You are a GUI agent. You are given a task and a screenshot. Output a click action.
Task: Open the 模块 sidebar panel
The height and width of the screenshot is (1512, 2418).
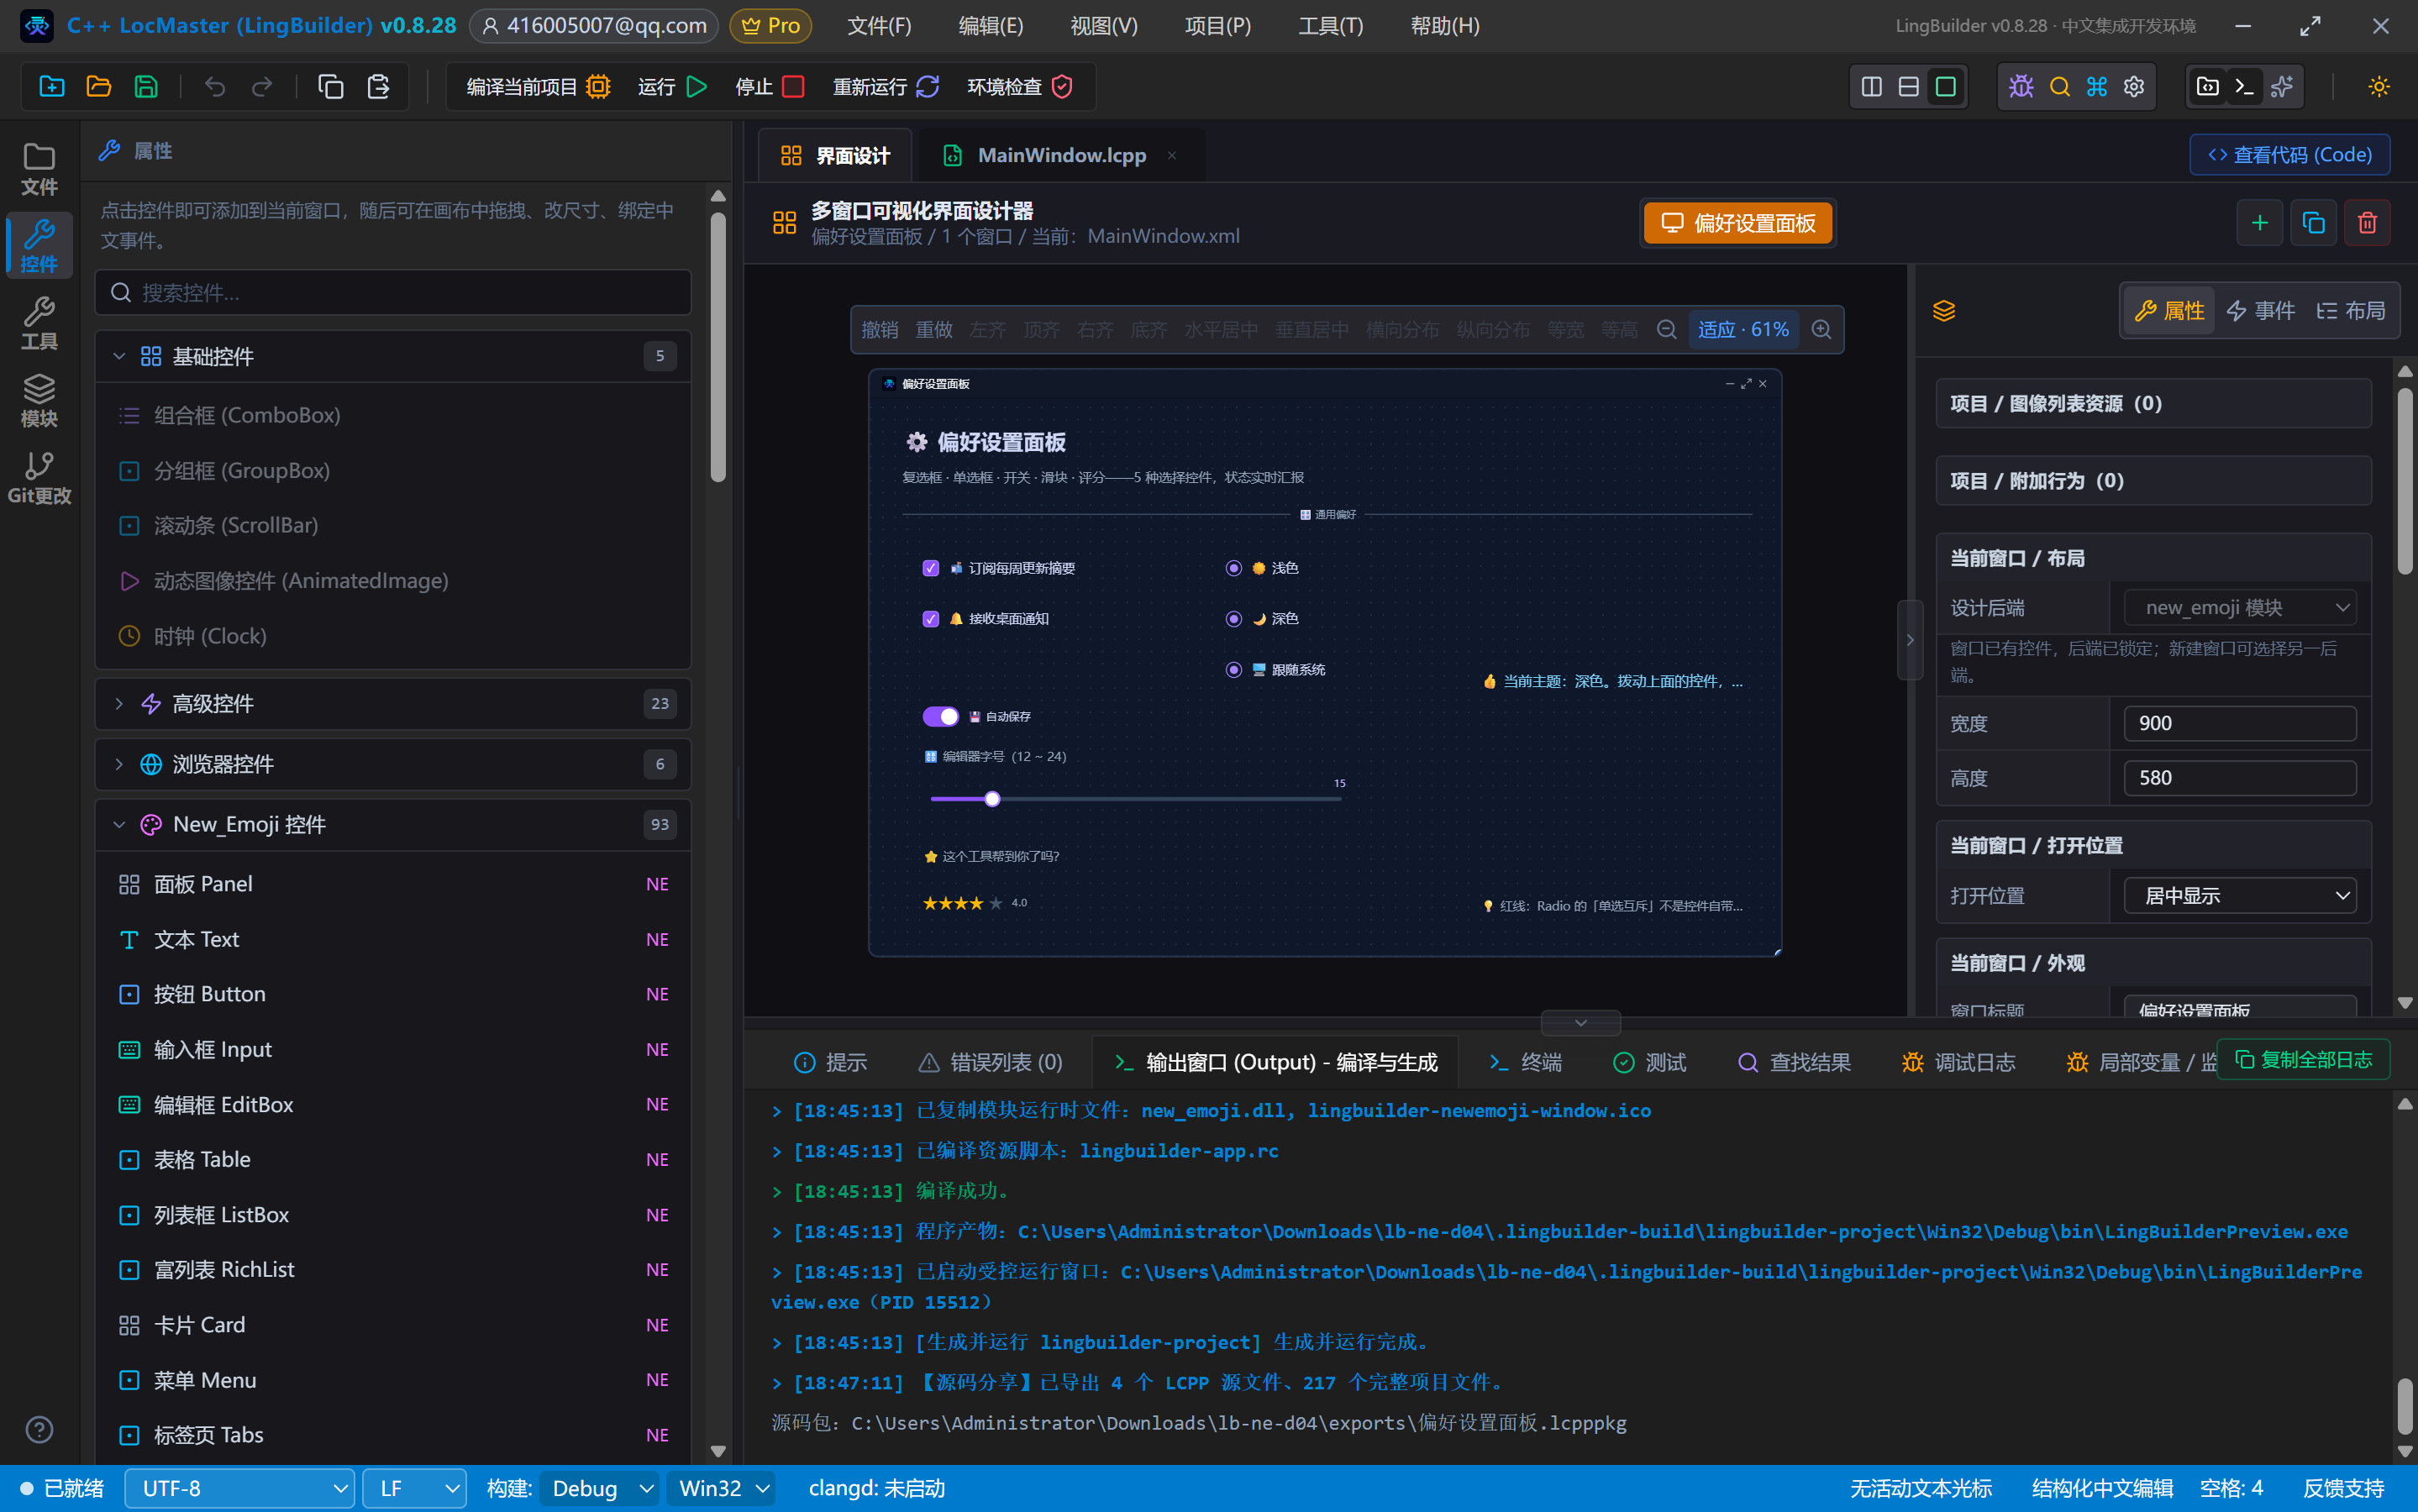[x=39, y=401]
